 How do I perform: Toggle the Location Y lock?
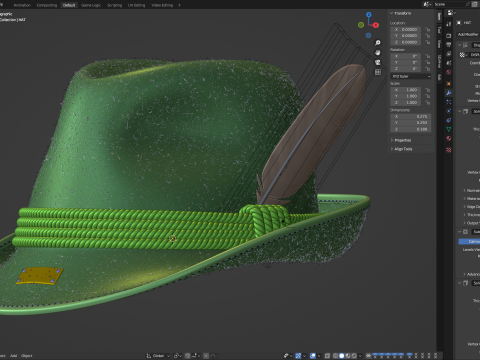pyautogui.click(x=427, y=36)
